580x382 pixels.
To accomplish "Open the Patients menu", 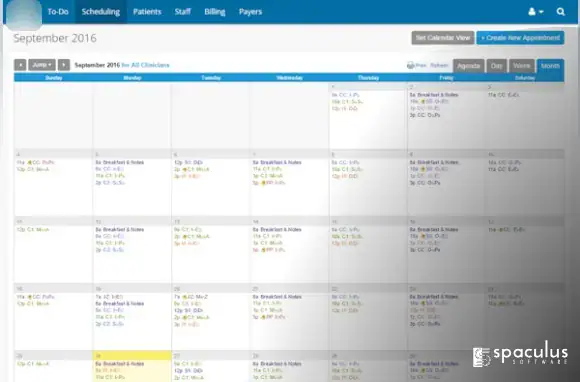I will [x=147, y=12].
